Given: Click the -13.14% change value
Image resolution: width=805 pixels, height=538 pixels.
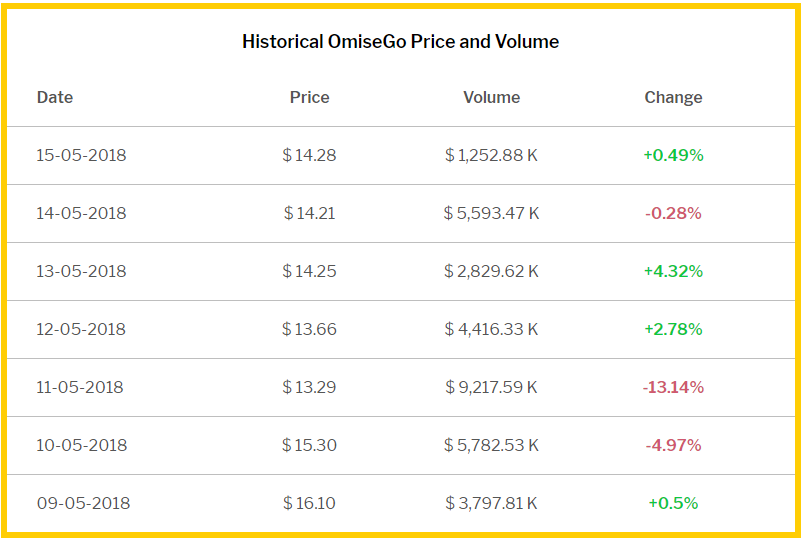Looking at the screenshot, I should click(x=673, y=387).
